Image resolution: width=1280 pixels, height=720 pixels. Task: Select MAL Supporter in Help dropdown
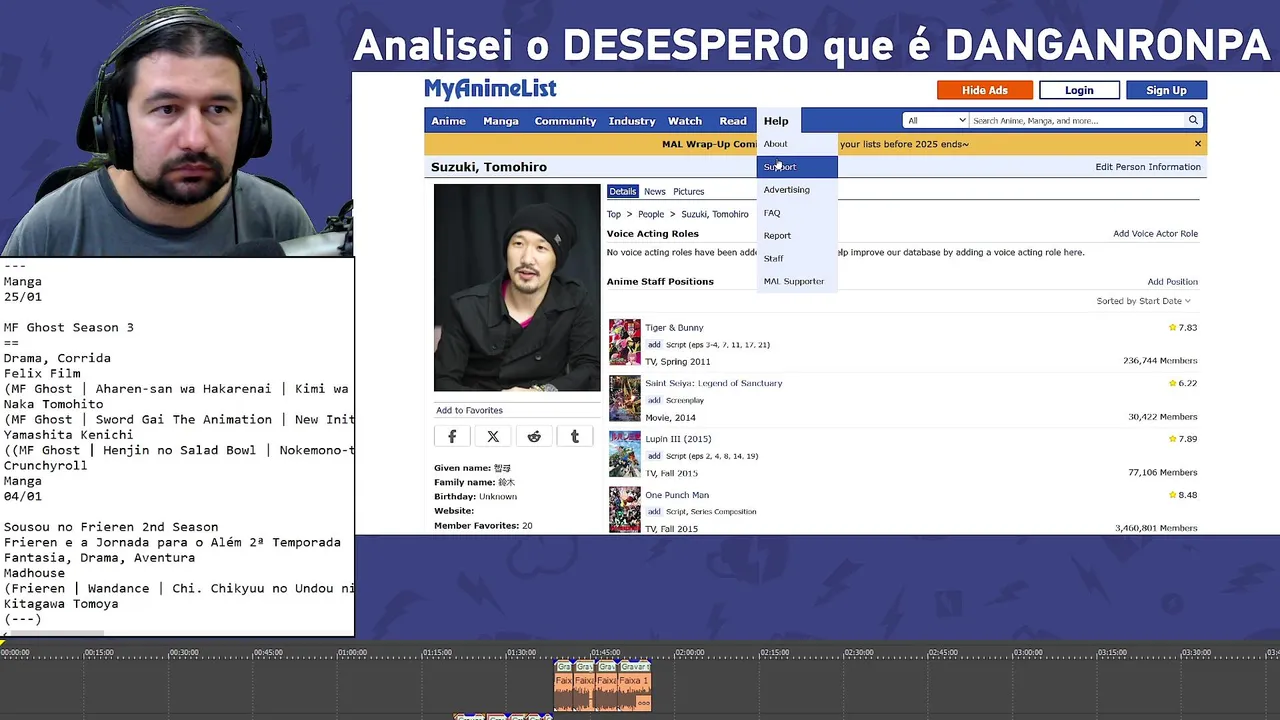[x=797, y=281]
